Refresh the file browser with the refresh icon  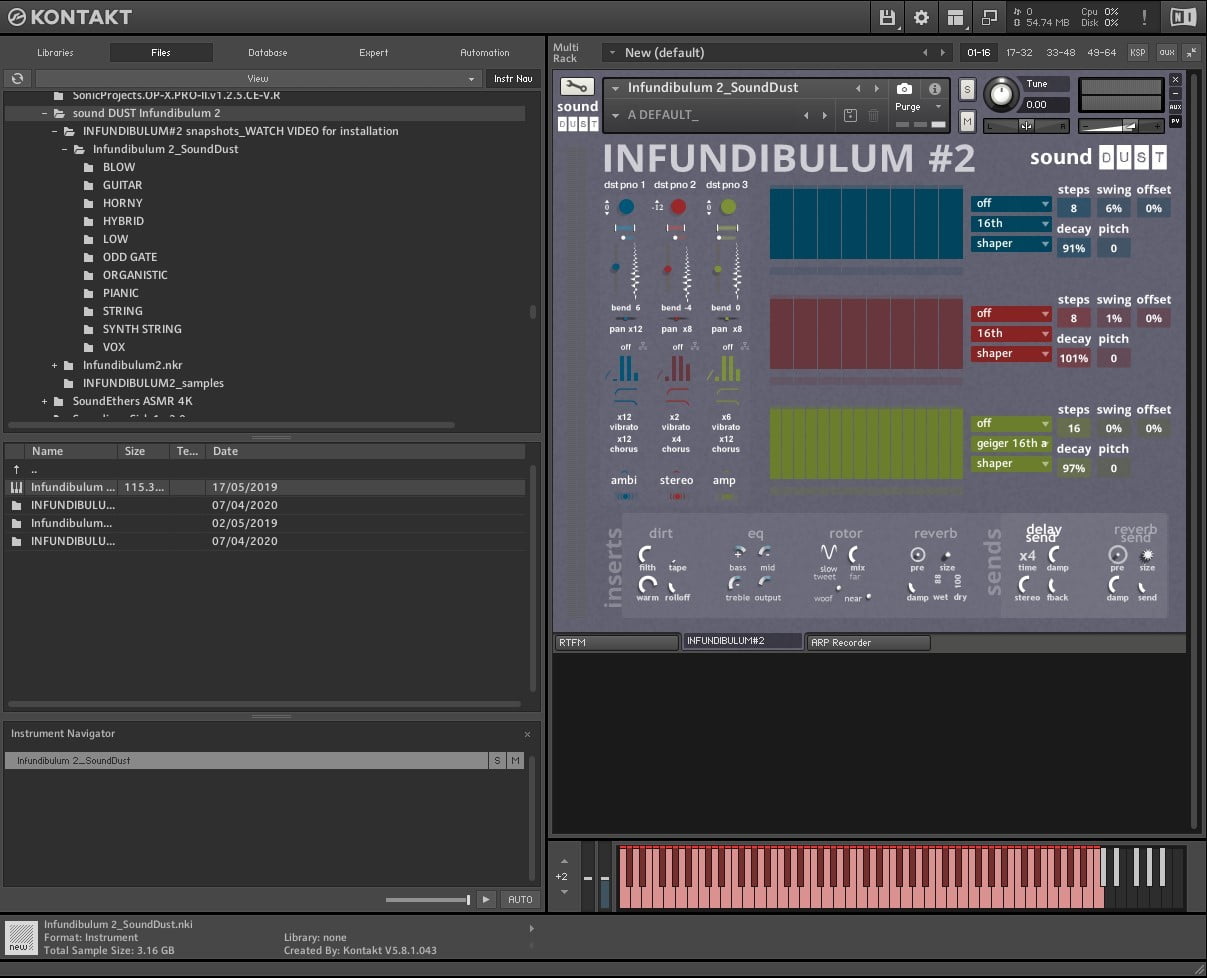coord(17,78)
